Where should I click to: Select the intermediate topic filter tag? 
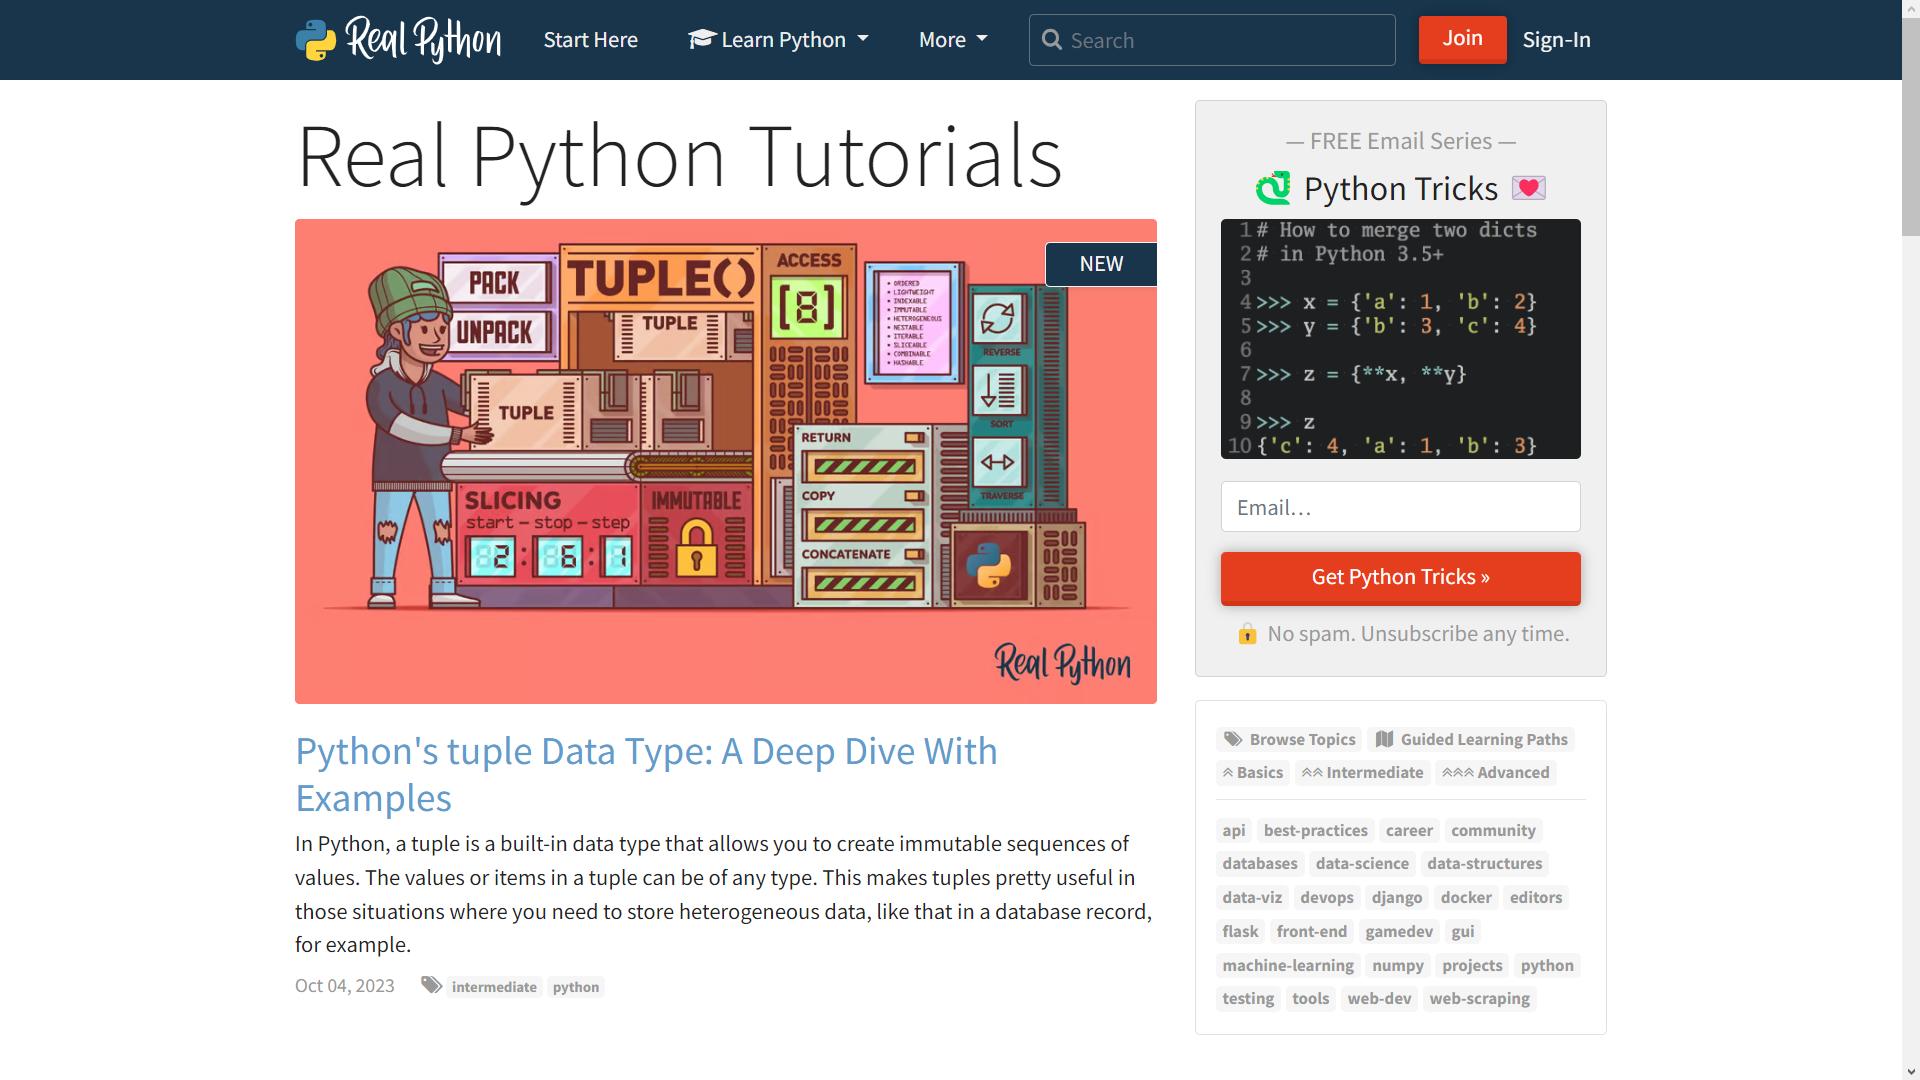tap(1362, 771)
